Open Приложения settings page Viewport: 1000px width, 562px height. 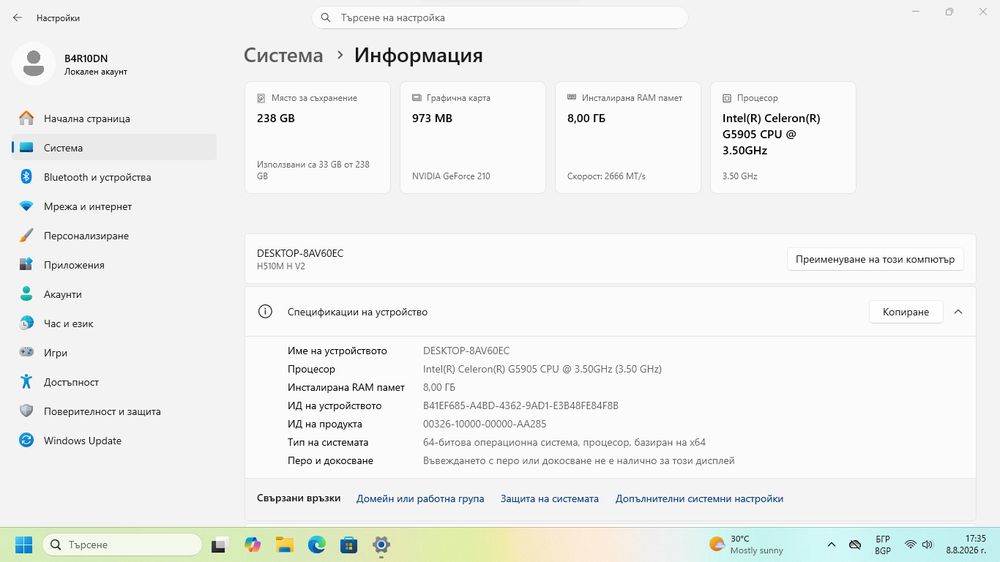click(114, 265)
